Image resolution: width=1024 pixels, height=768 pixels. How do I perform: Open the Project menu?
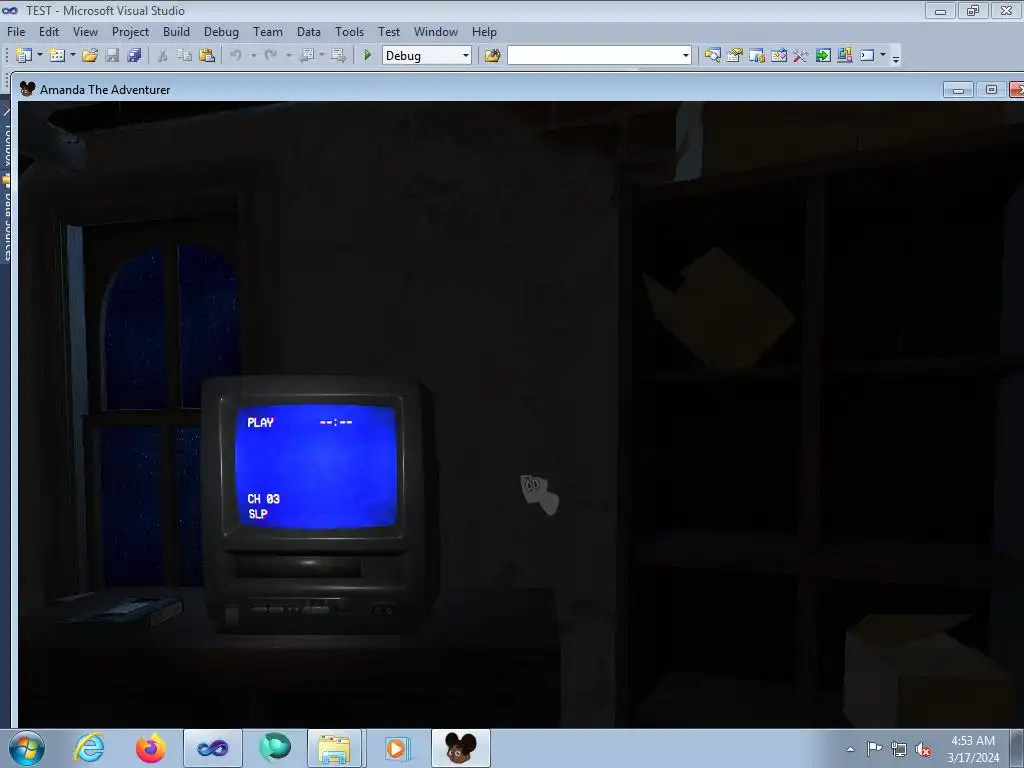tap(130, 31)
